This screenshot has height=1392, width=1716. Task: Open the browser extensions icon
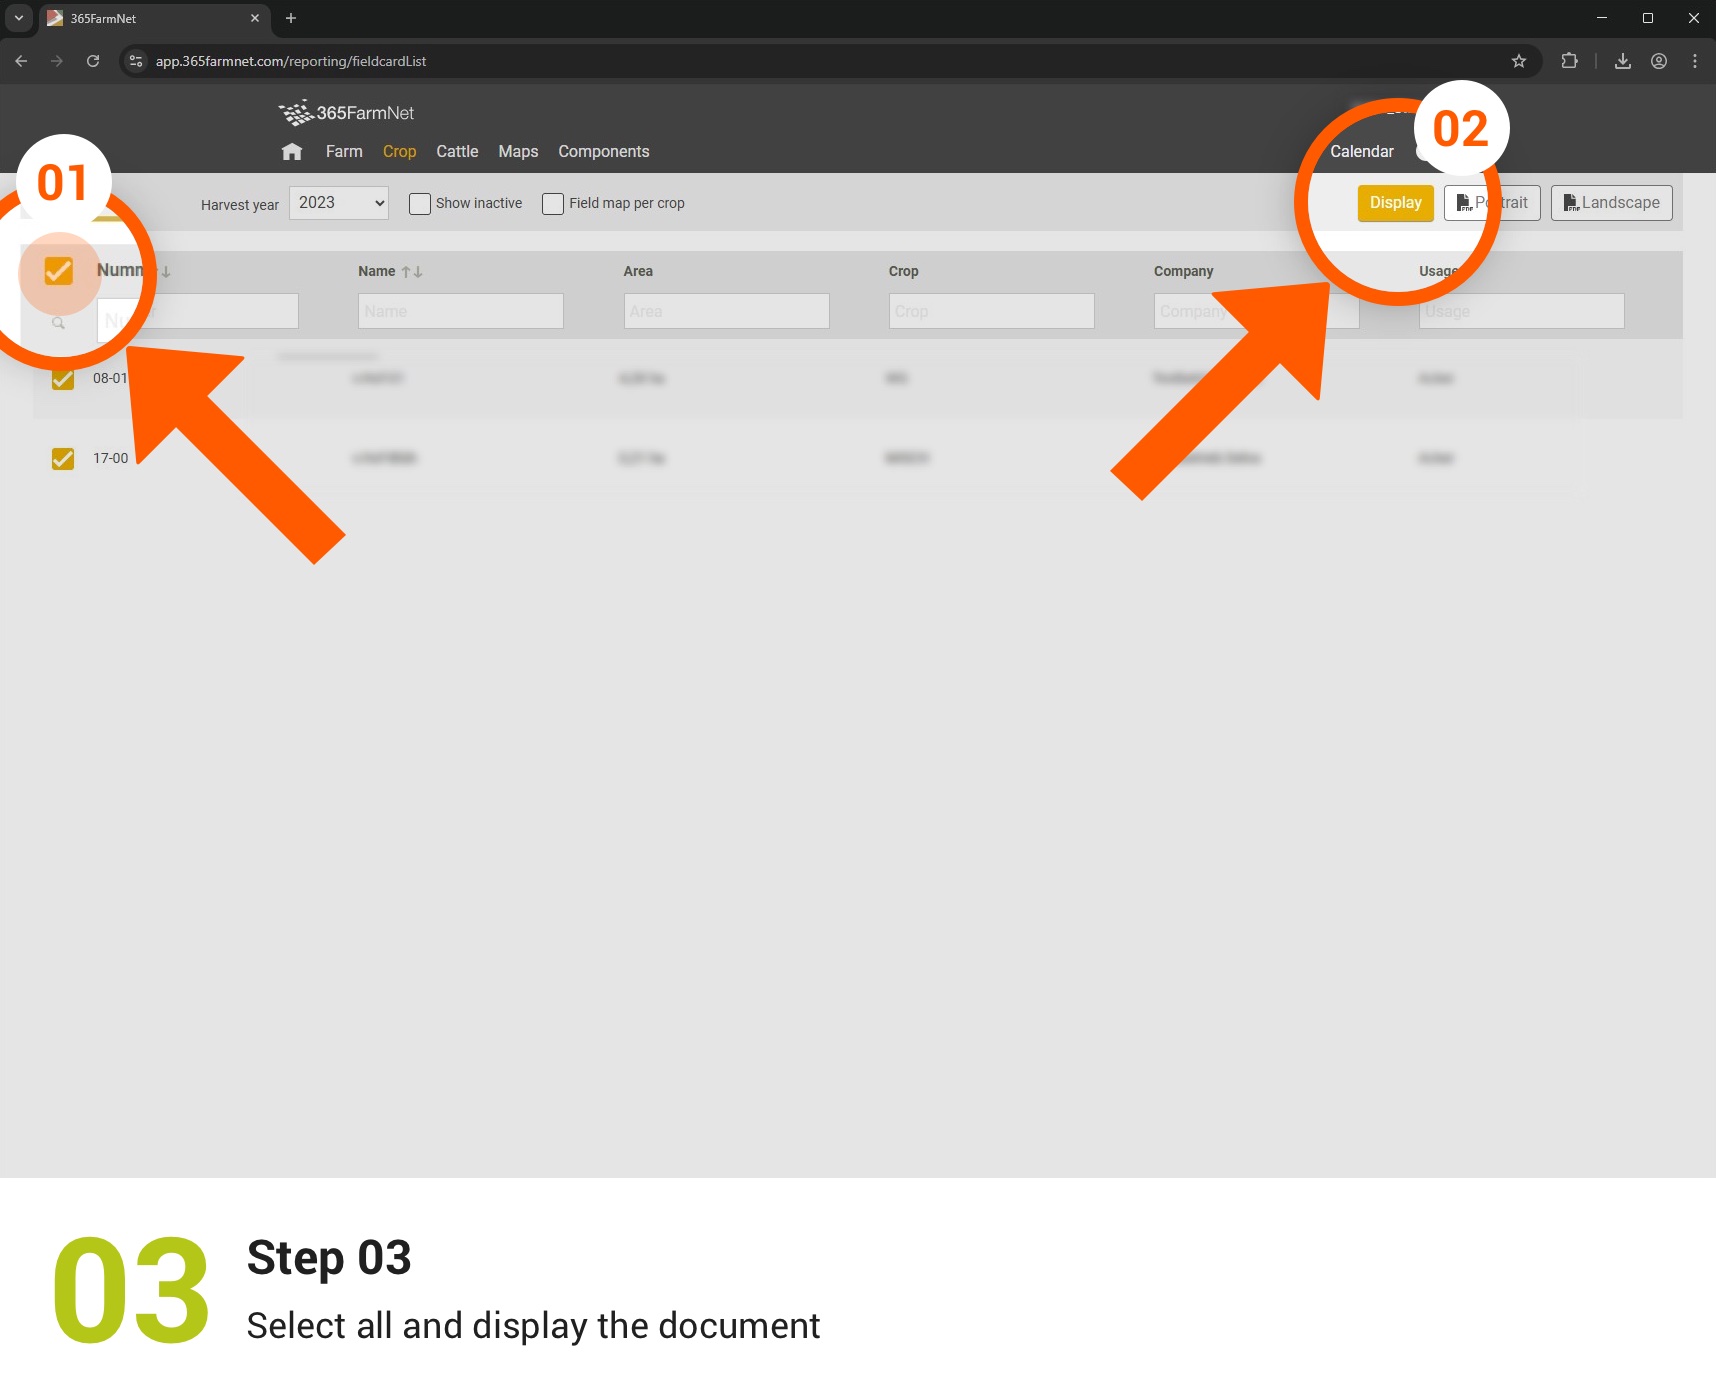point(1569,61)
